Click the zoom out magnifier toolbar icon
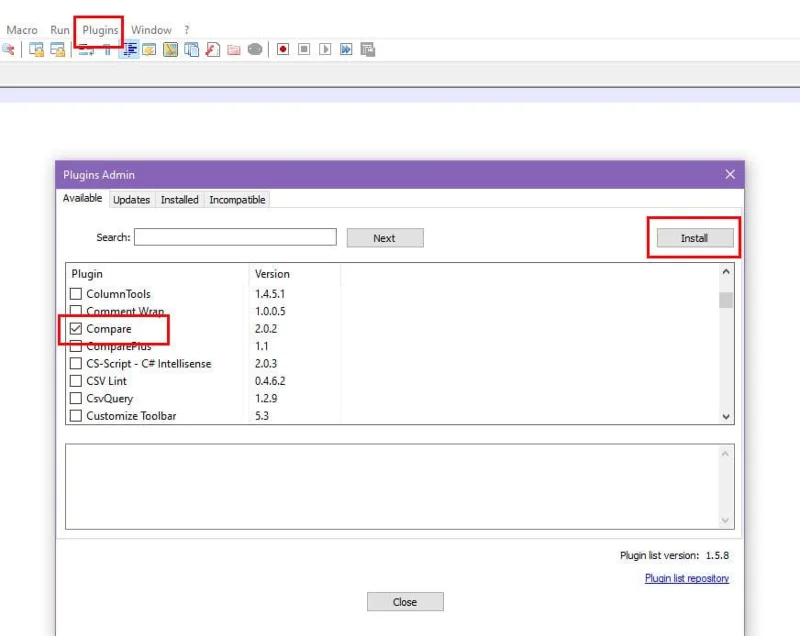800x636 pixels. tap(8, 49)
